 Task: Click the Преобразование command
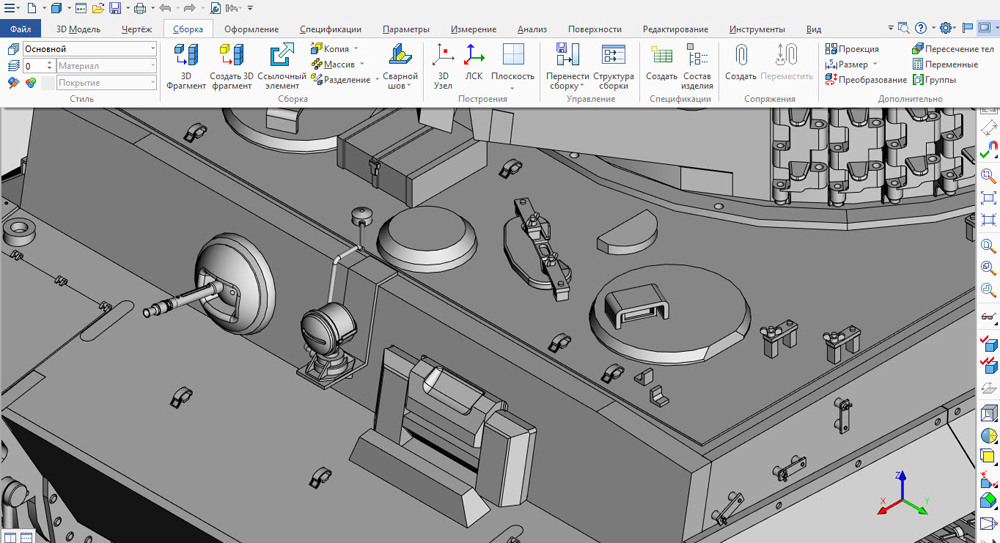[865, 80]
